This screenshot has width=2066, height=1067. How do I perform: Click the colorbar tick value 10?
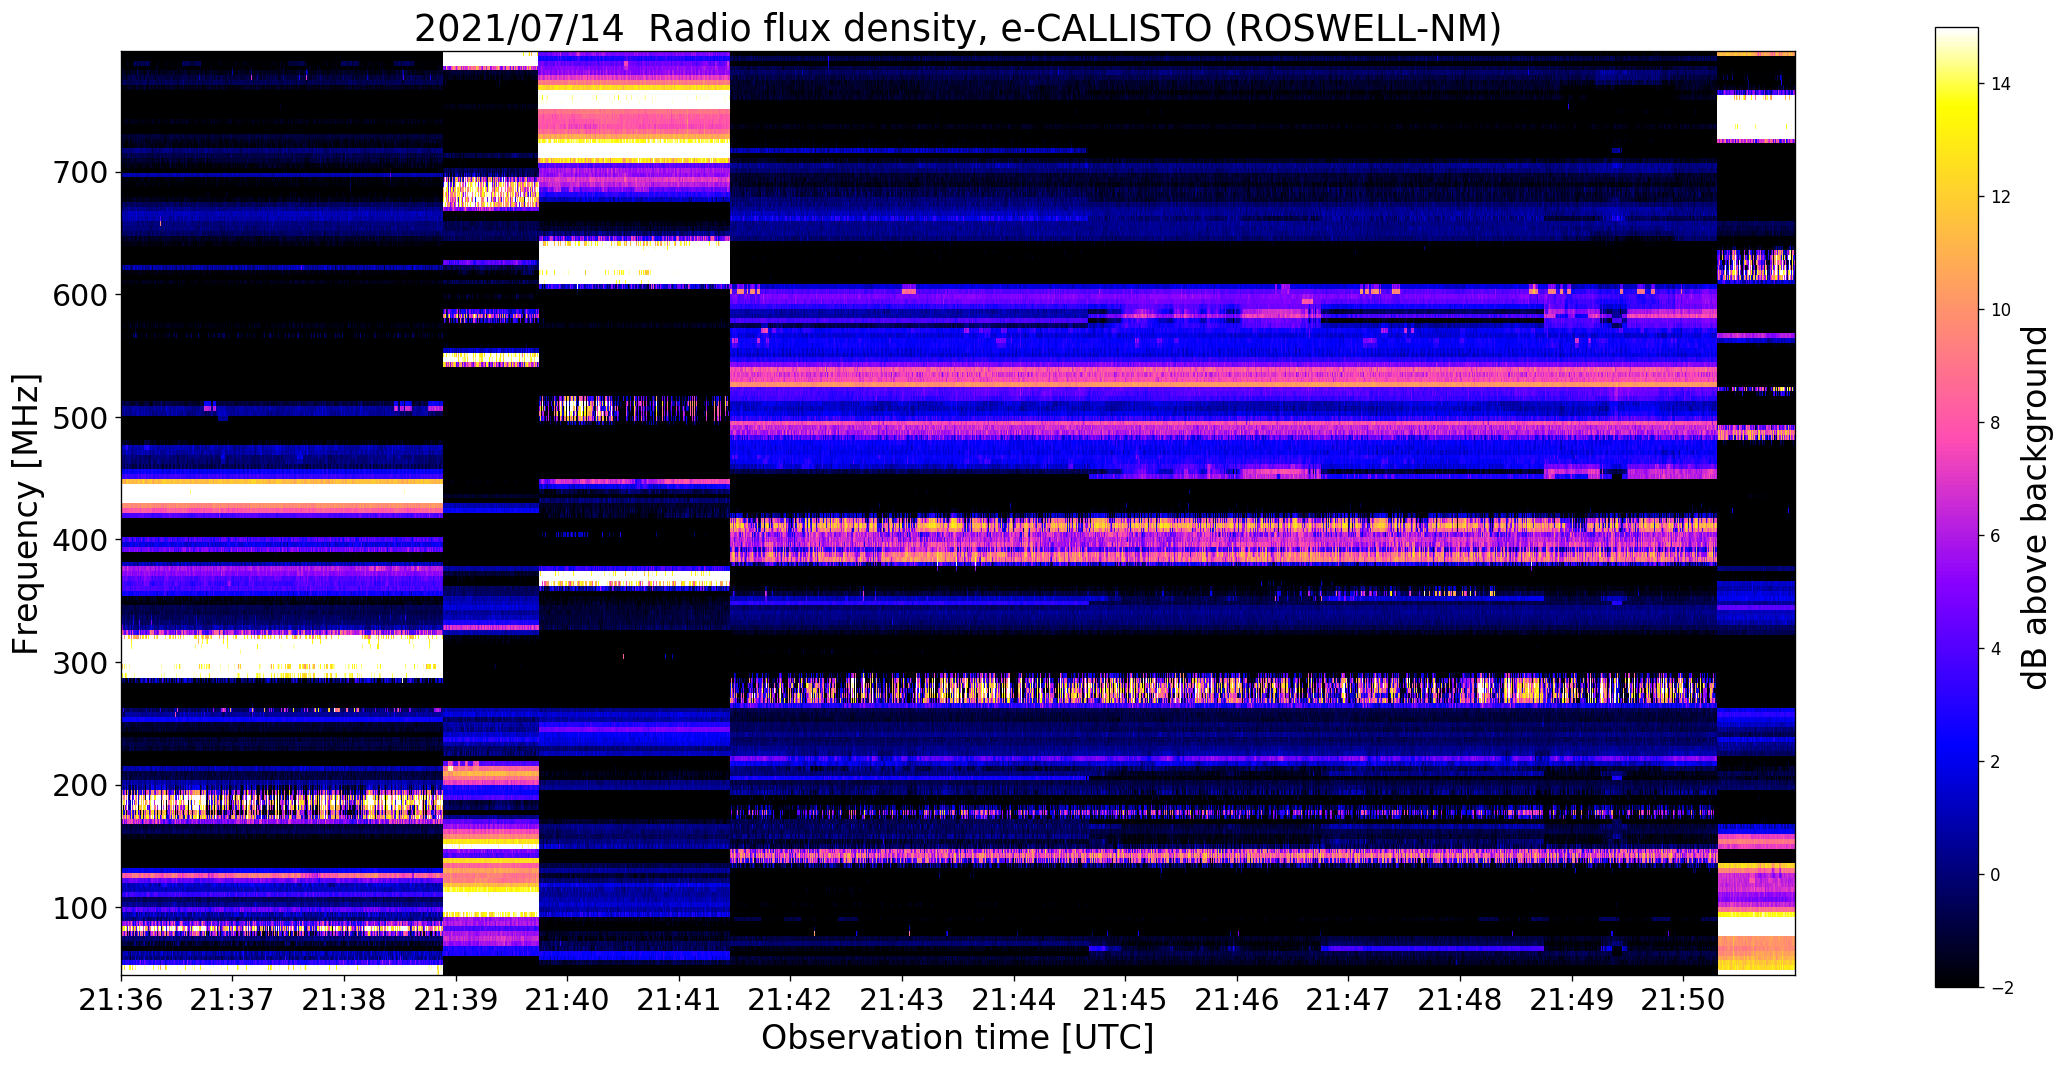point(2001,310)
